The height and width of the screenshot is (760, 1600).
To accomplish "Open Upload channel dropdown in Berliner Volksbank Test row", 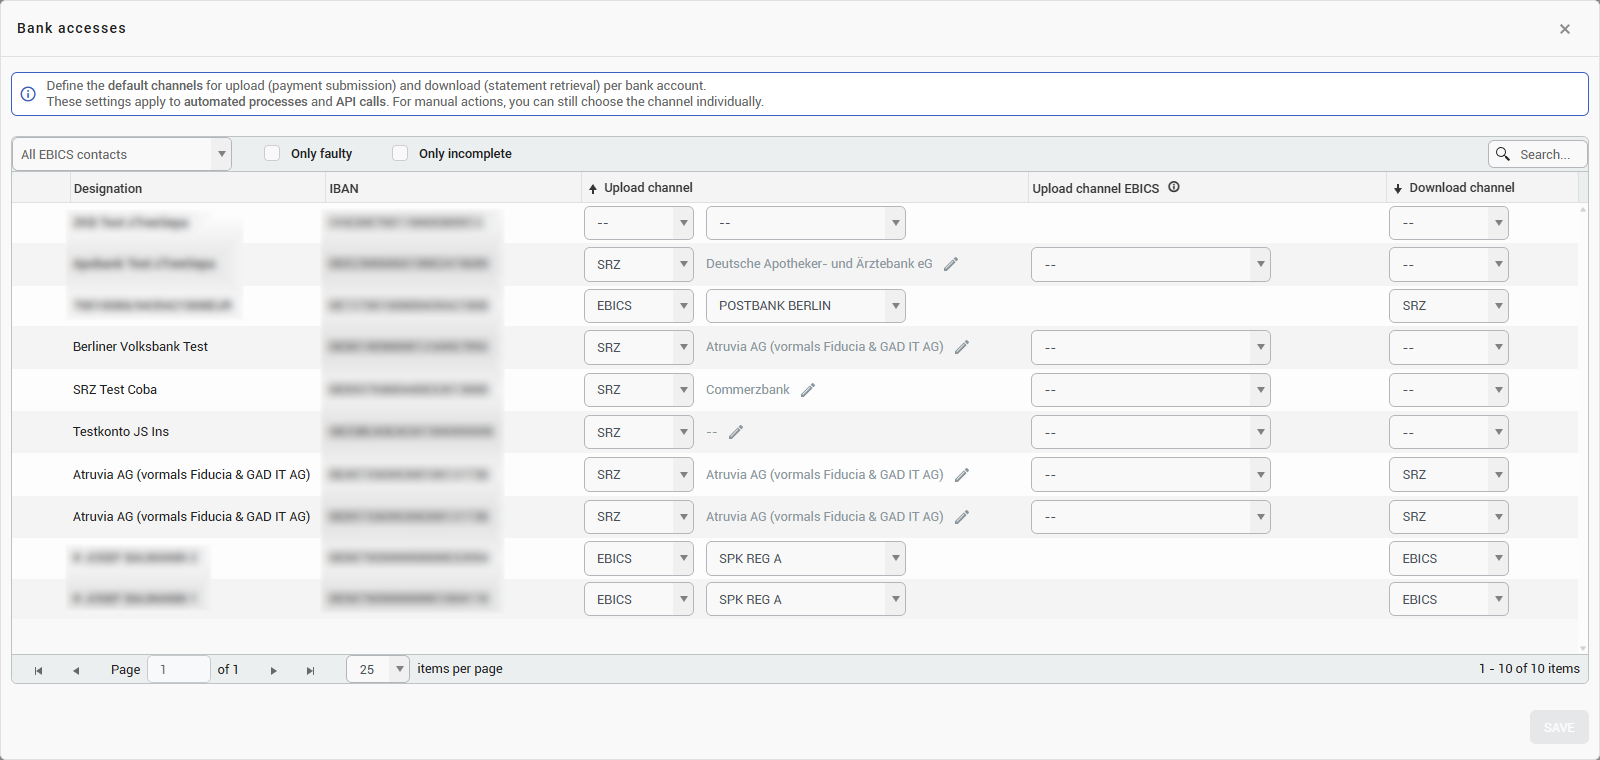I will [x=639, y=347].
